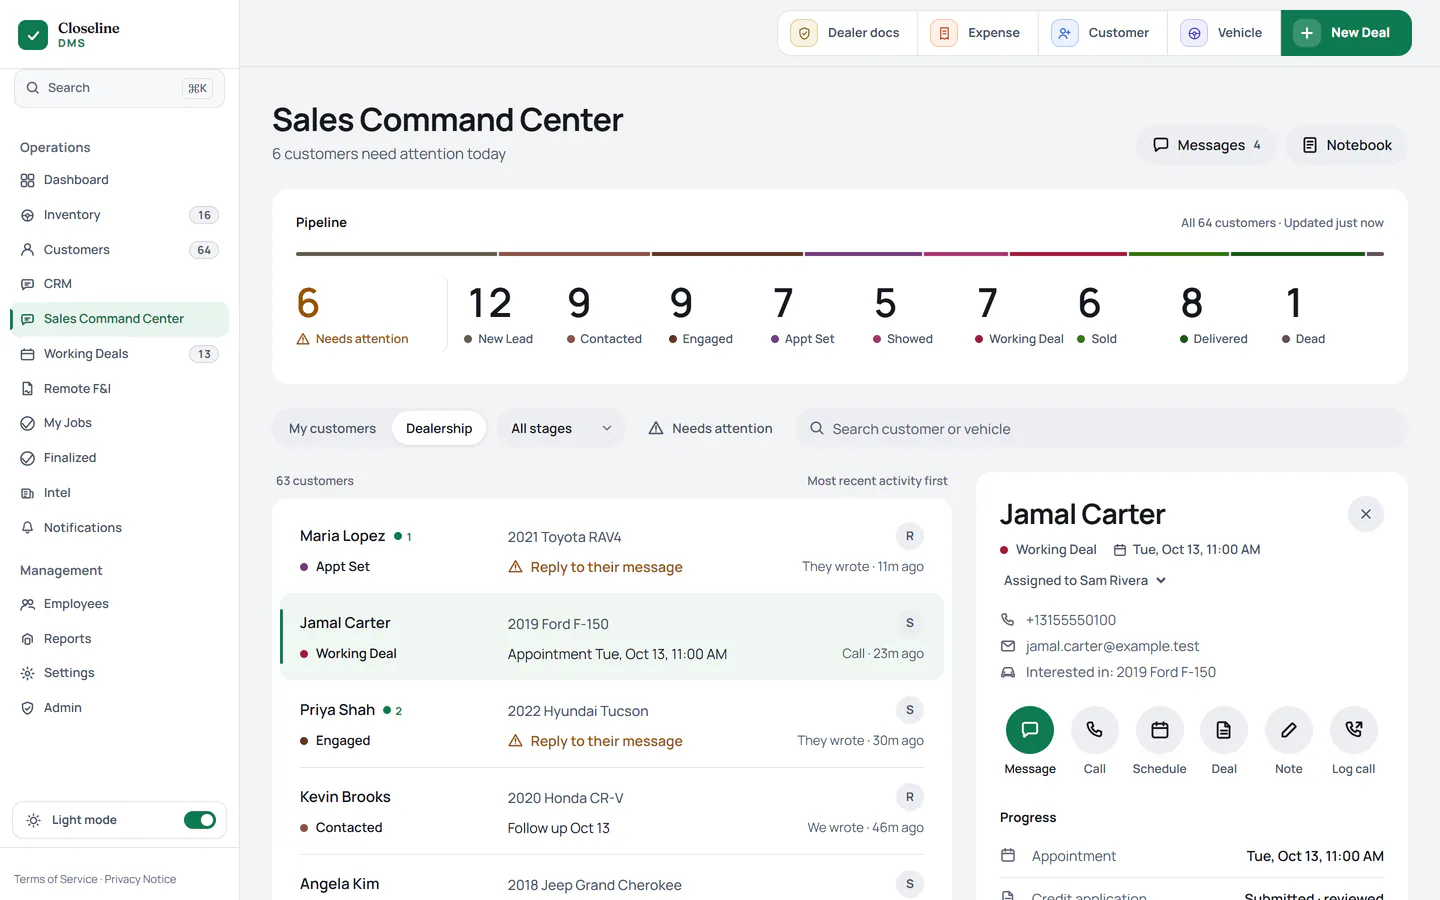Image resolution: width=1440 pixels, height=900 pixels.
Task: Click the 12 New Lead pipeline stage
Action: (x=499, y=315)
